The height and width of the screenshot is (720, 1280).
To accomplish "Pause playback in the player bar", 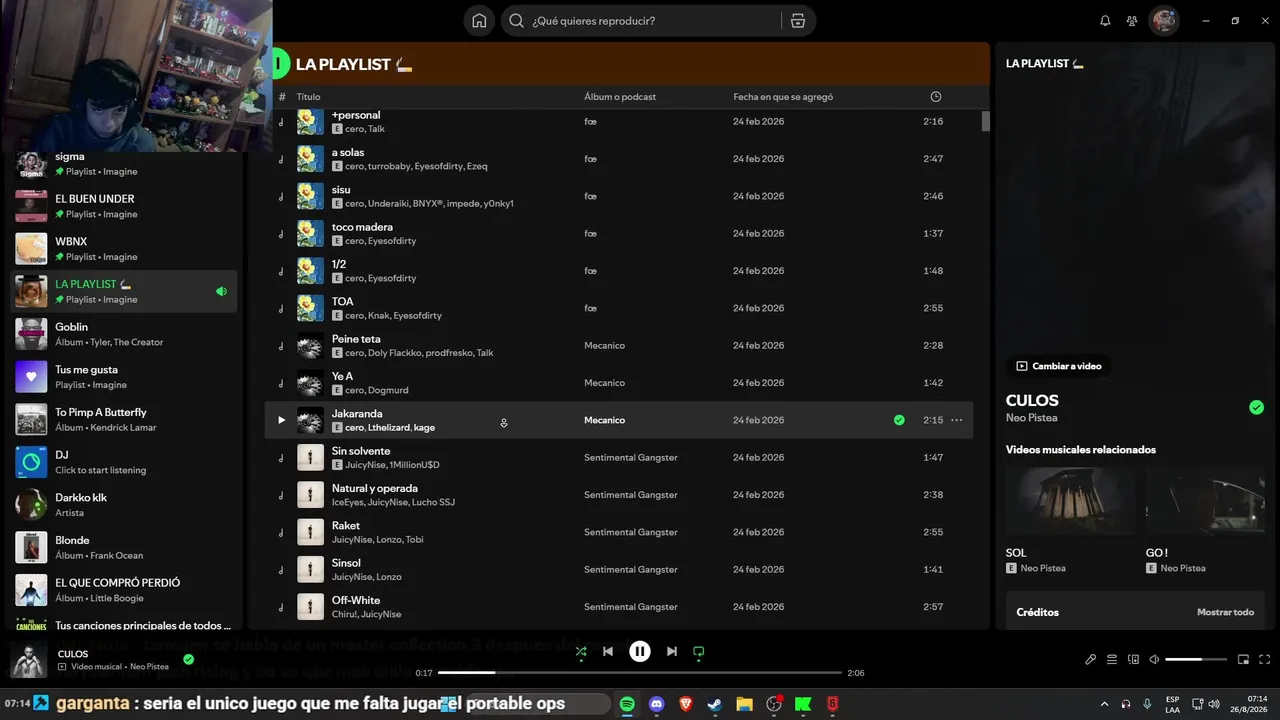I will click(x=640, y=652).
